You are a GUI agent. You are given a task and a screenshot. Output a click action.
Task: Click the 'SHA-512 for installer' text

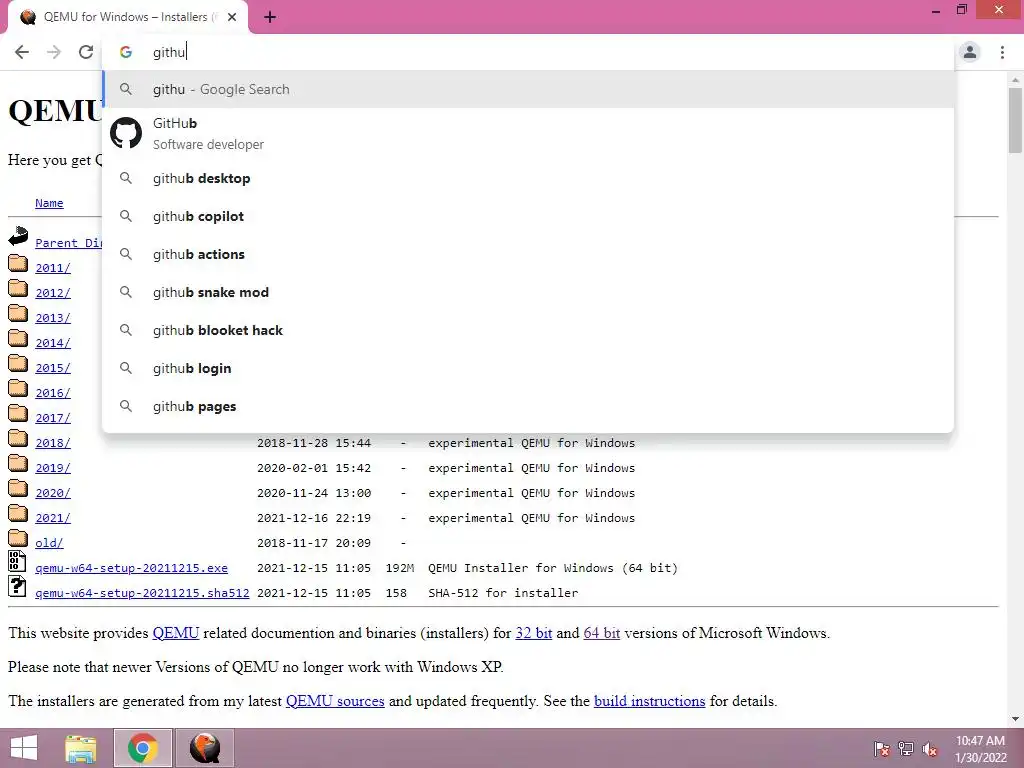[x=503, y=593]
